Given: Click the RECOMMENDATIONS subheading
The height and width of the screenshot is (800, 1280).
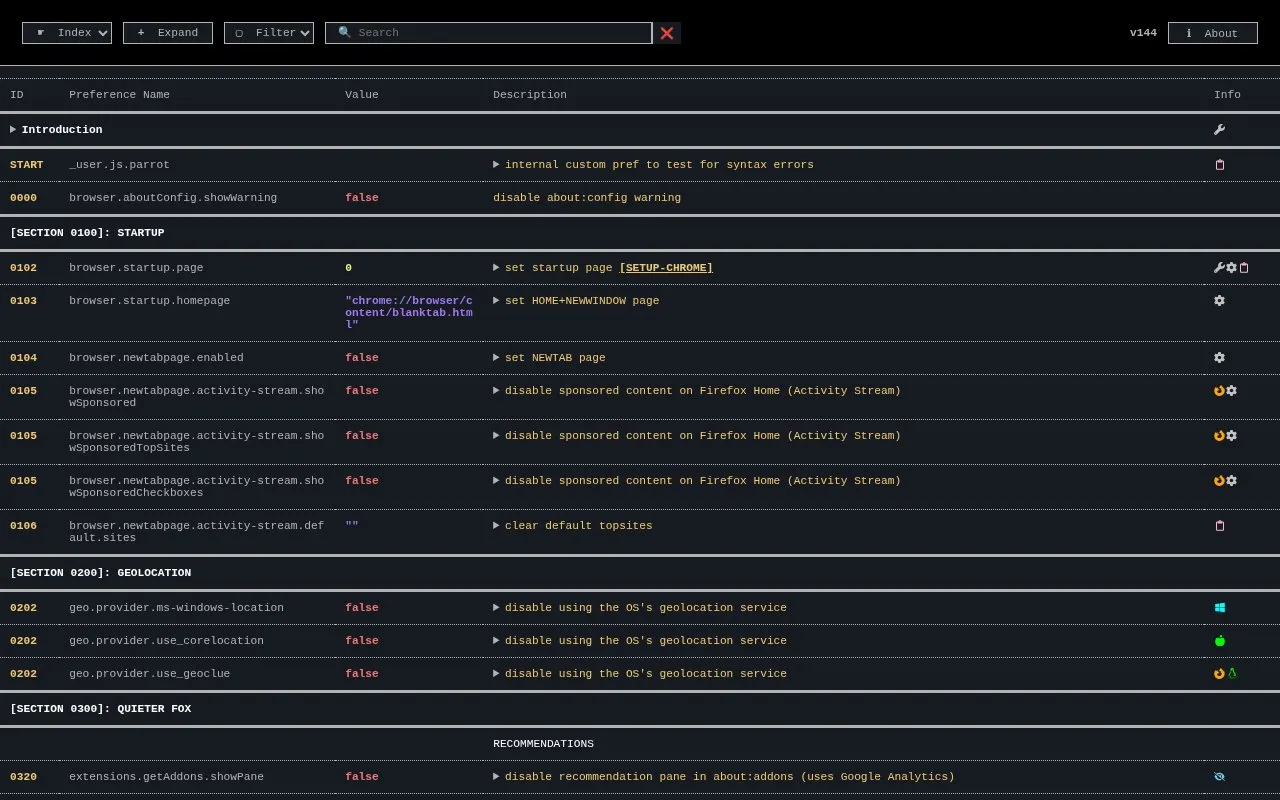Looking at the screenshot, I should (x=543, y=744).
